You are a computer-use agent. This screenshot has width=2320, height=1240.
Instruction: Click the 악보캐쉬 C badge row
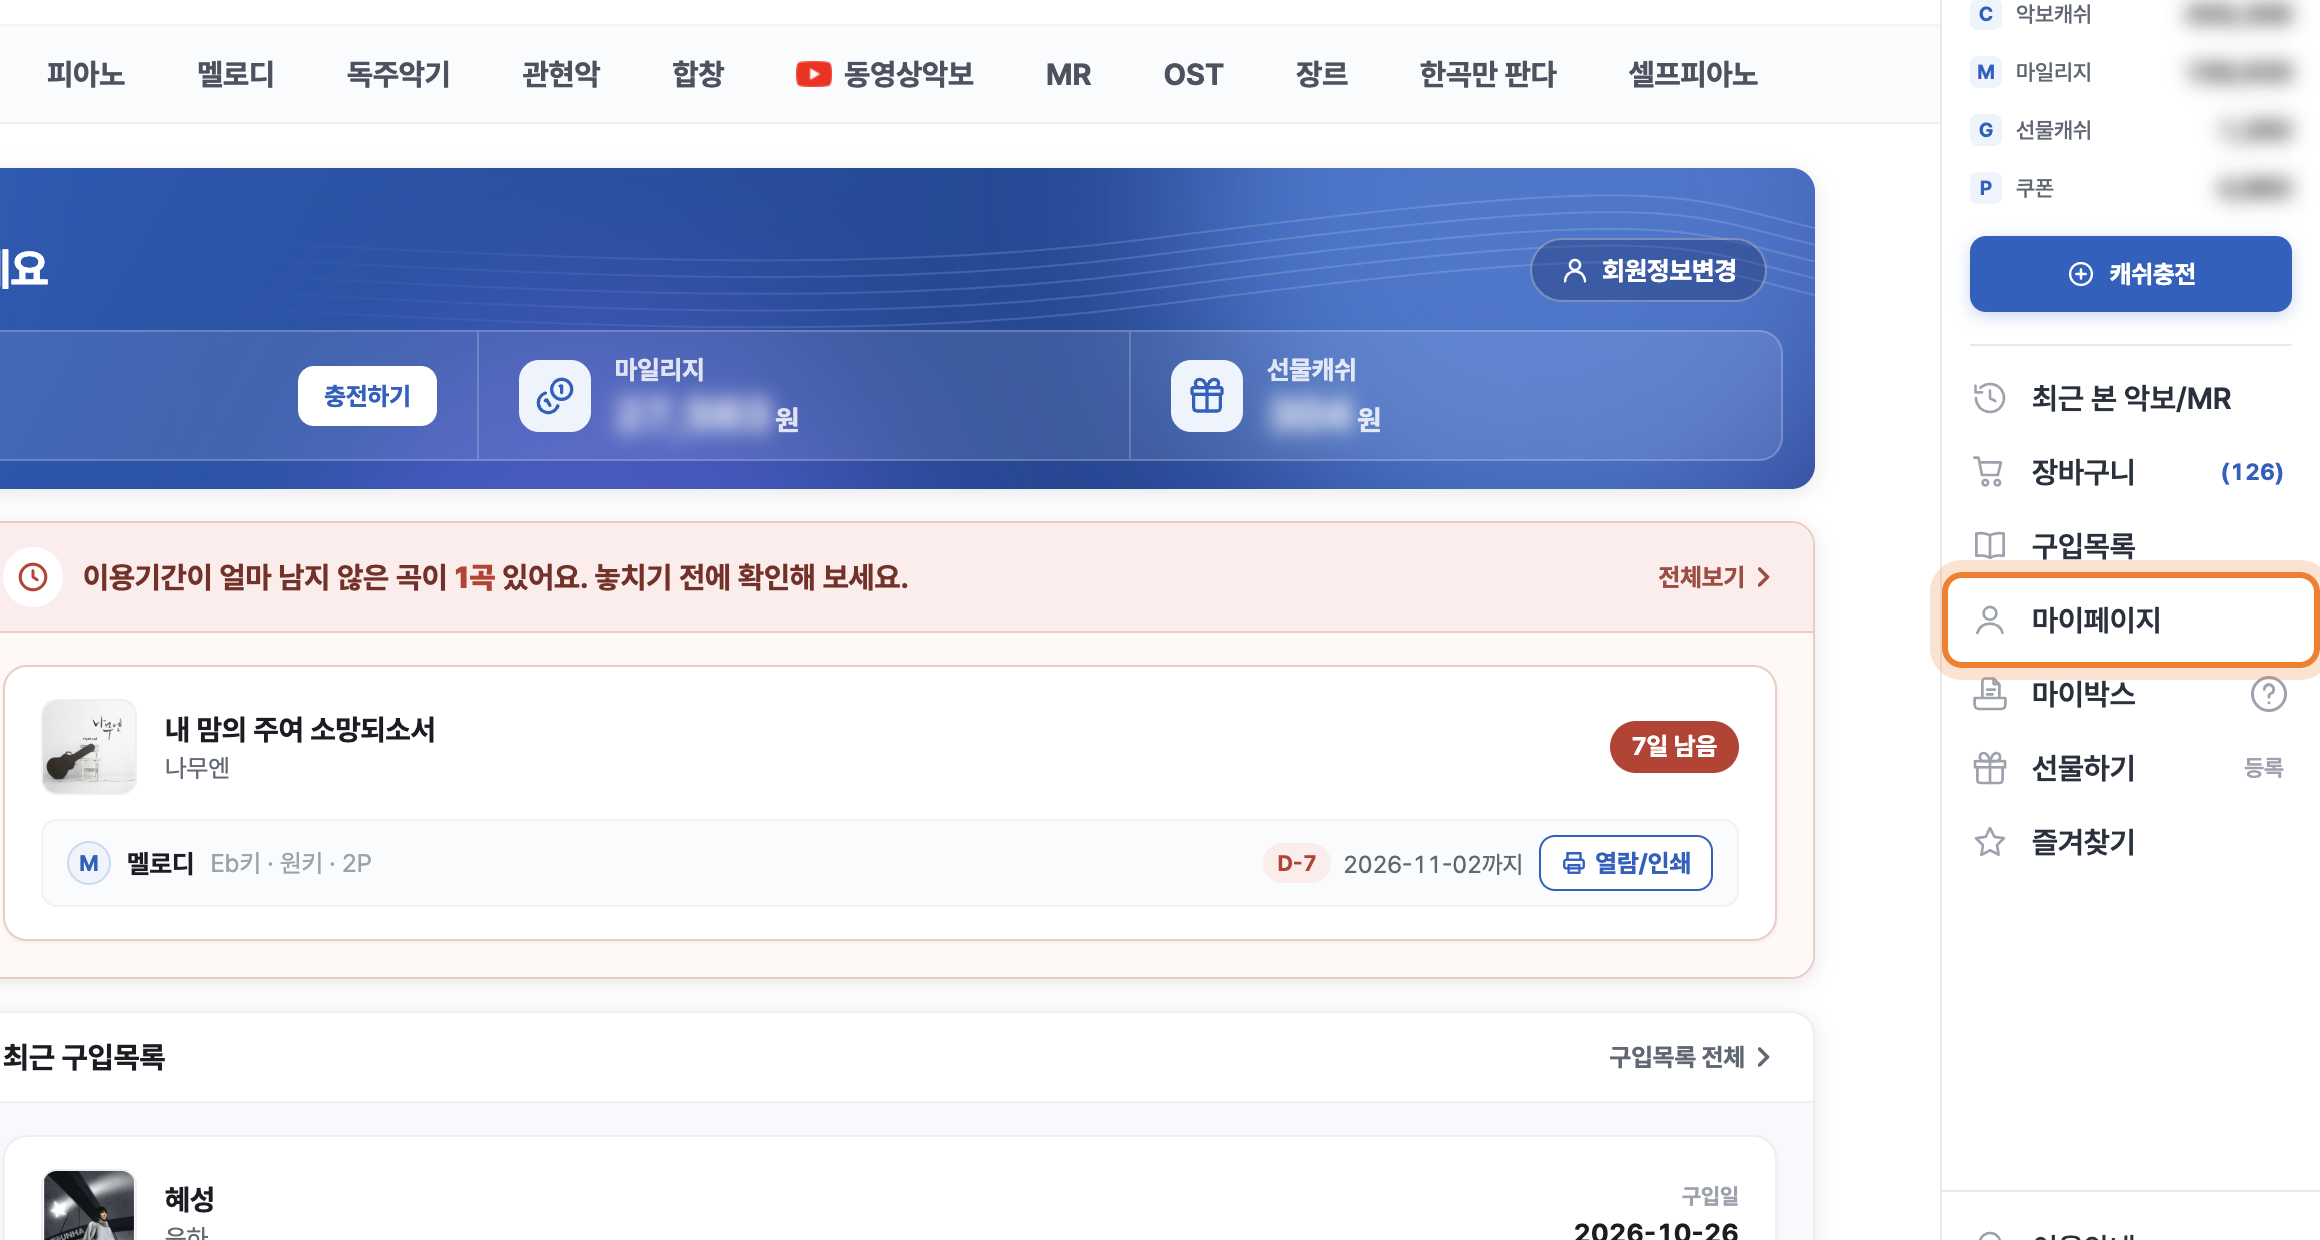pos(2131,14)
